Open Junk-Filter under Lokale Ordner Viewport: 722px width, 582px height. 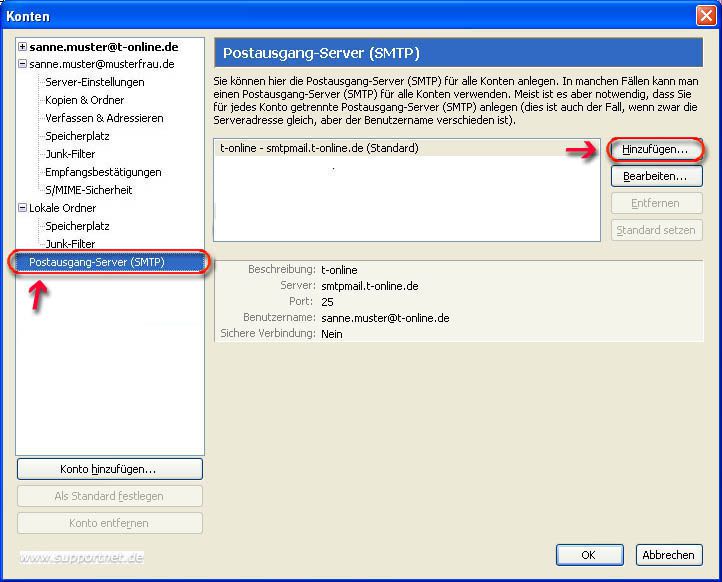70,244
